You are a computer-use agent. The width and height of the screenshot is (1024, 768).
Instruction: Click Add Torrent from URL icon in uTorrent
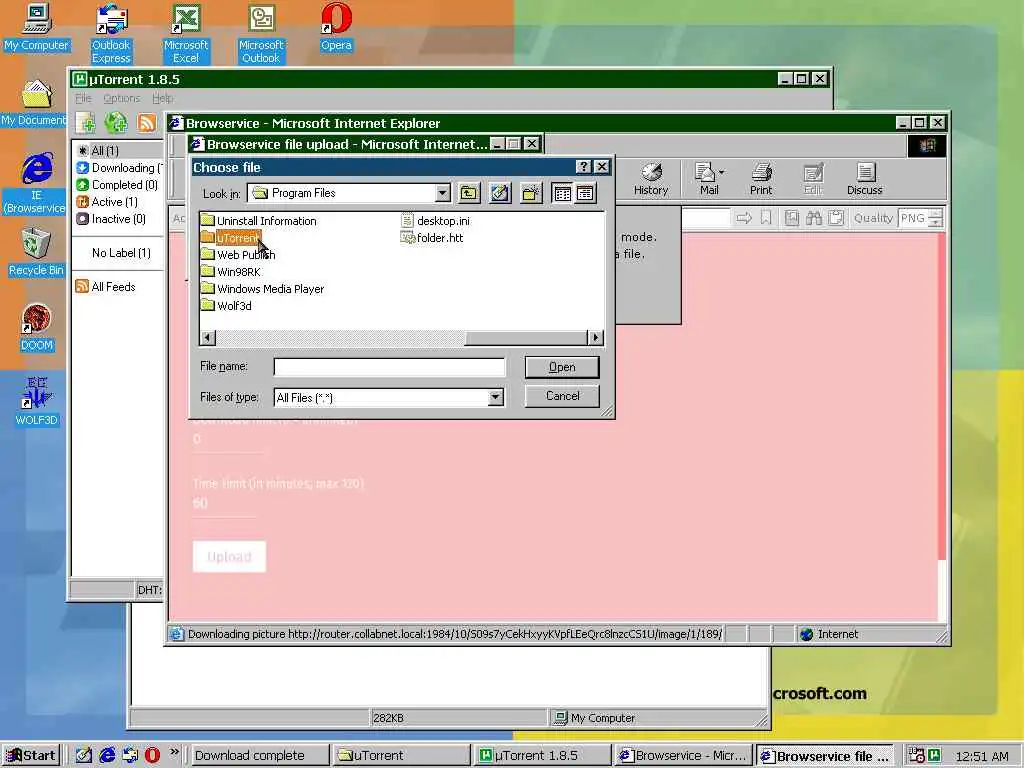coord(116,122)
